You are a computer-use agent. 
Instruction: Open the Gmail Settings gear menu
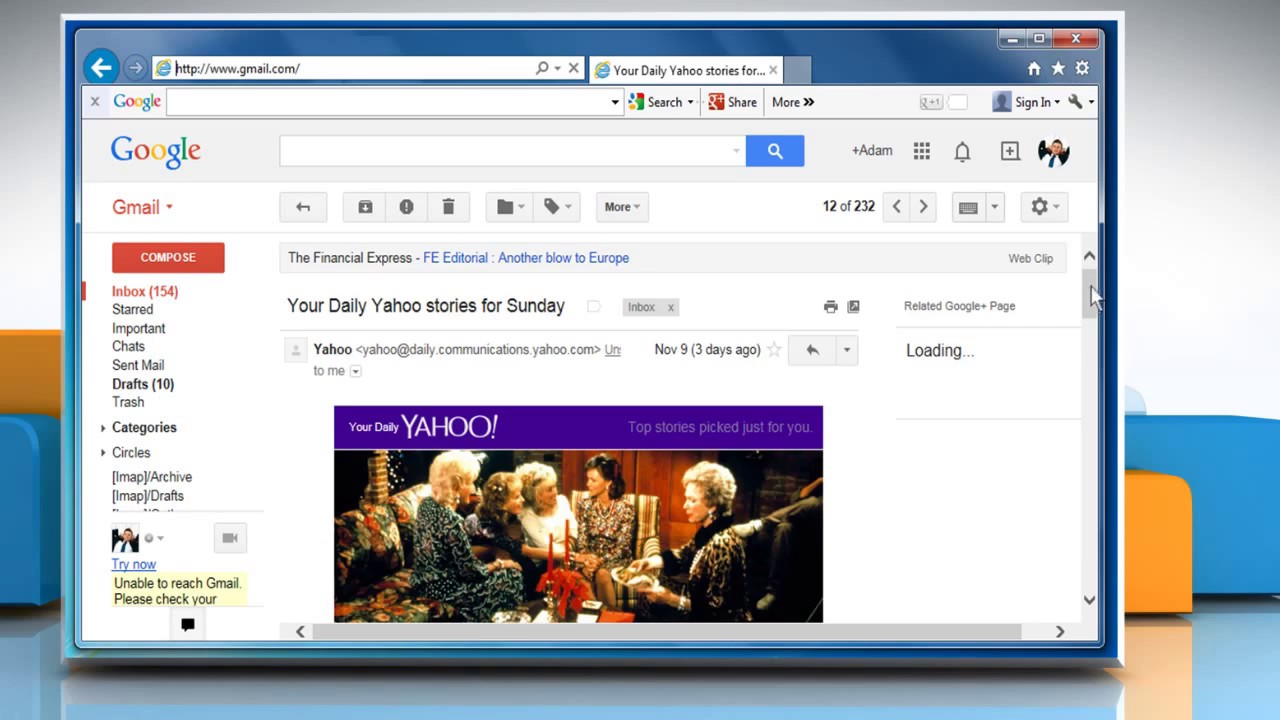pyautogui.click(x=1045, y=207)
